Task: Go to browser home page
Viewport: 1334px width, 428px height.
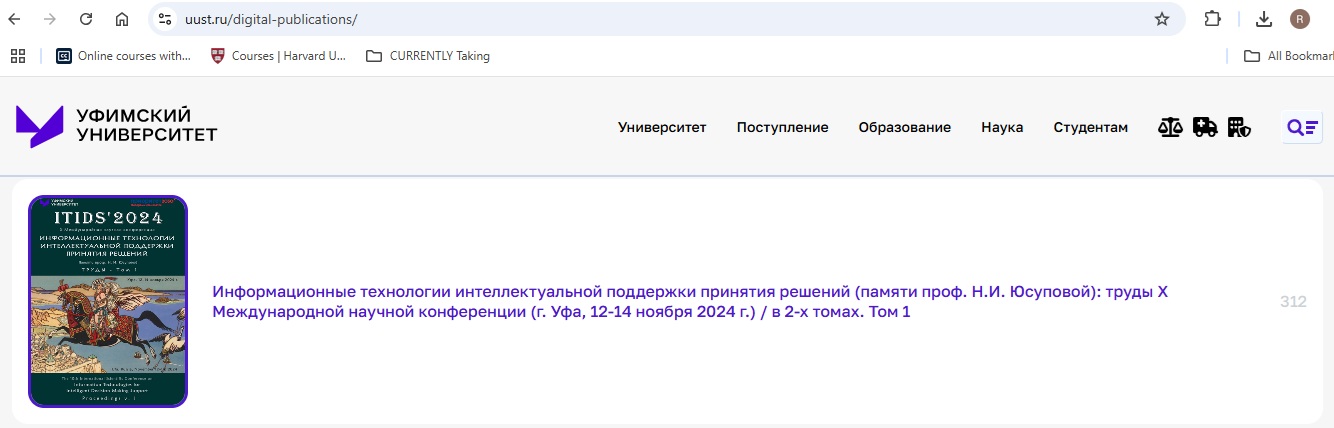Action: [122, 19]
